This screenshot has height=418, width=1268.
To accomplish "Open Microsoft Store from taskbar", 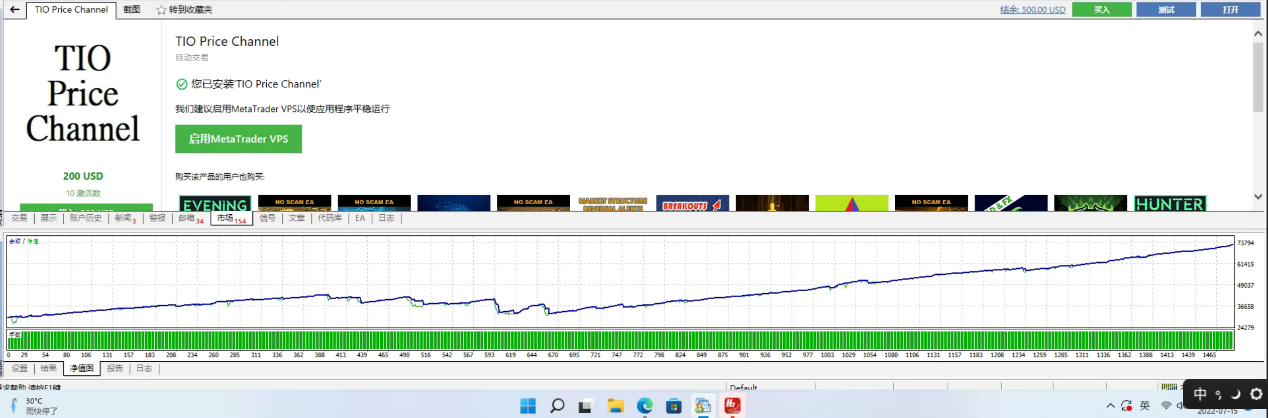I will pyautogui.click(x=674, y=406).
